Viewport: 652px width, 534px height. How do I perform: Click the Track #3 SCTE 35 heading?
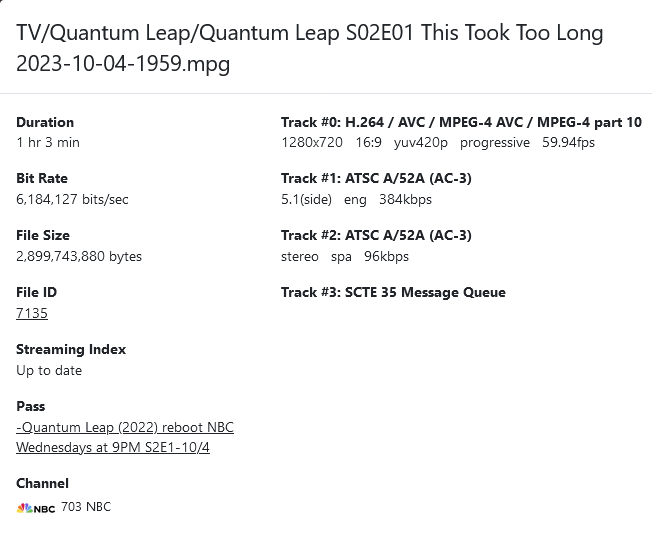(x=393, y=292)
